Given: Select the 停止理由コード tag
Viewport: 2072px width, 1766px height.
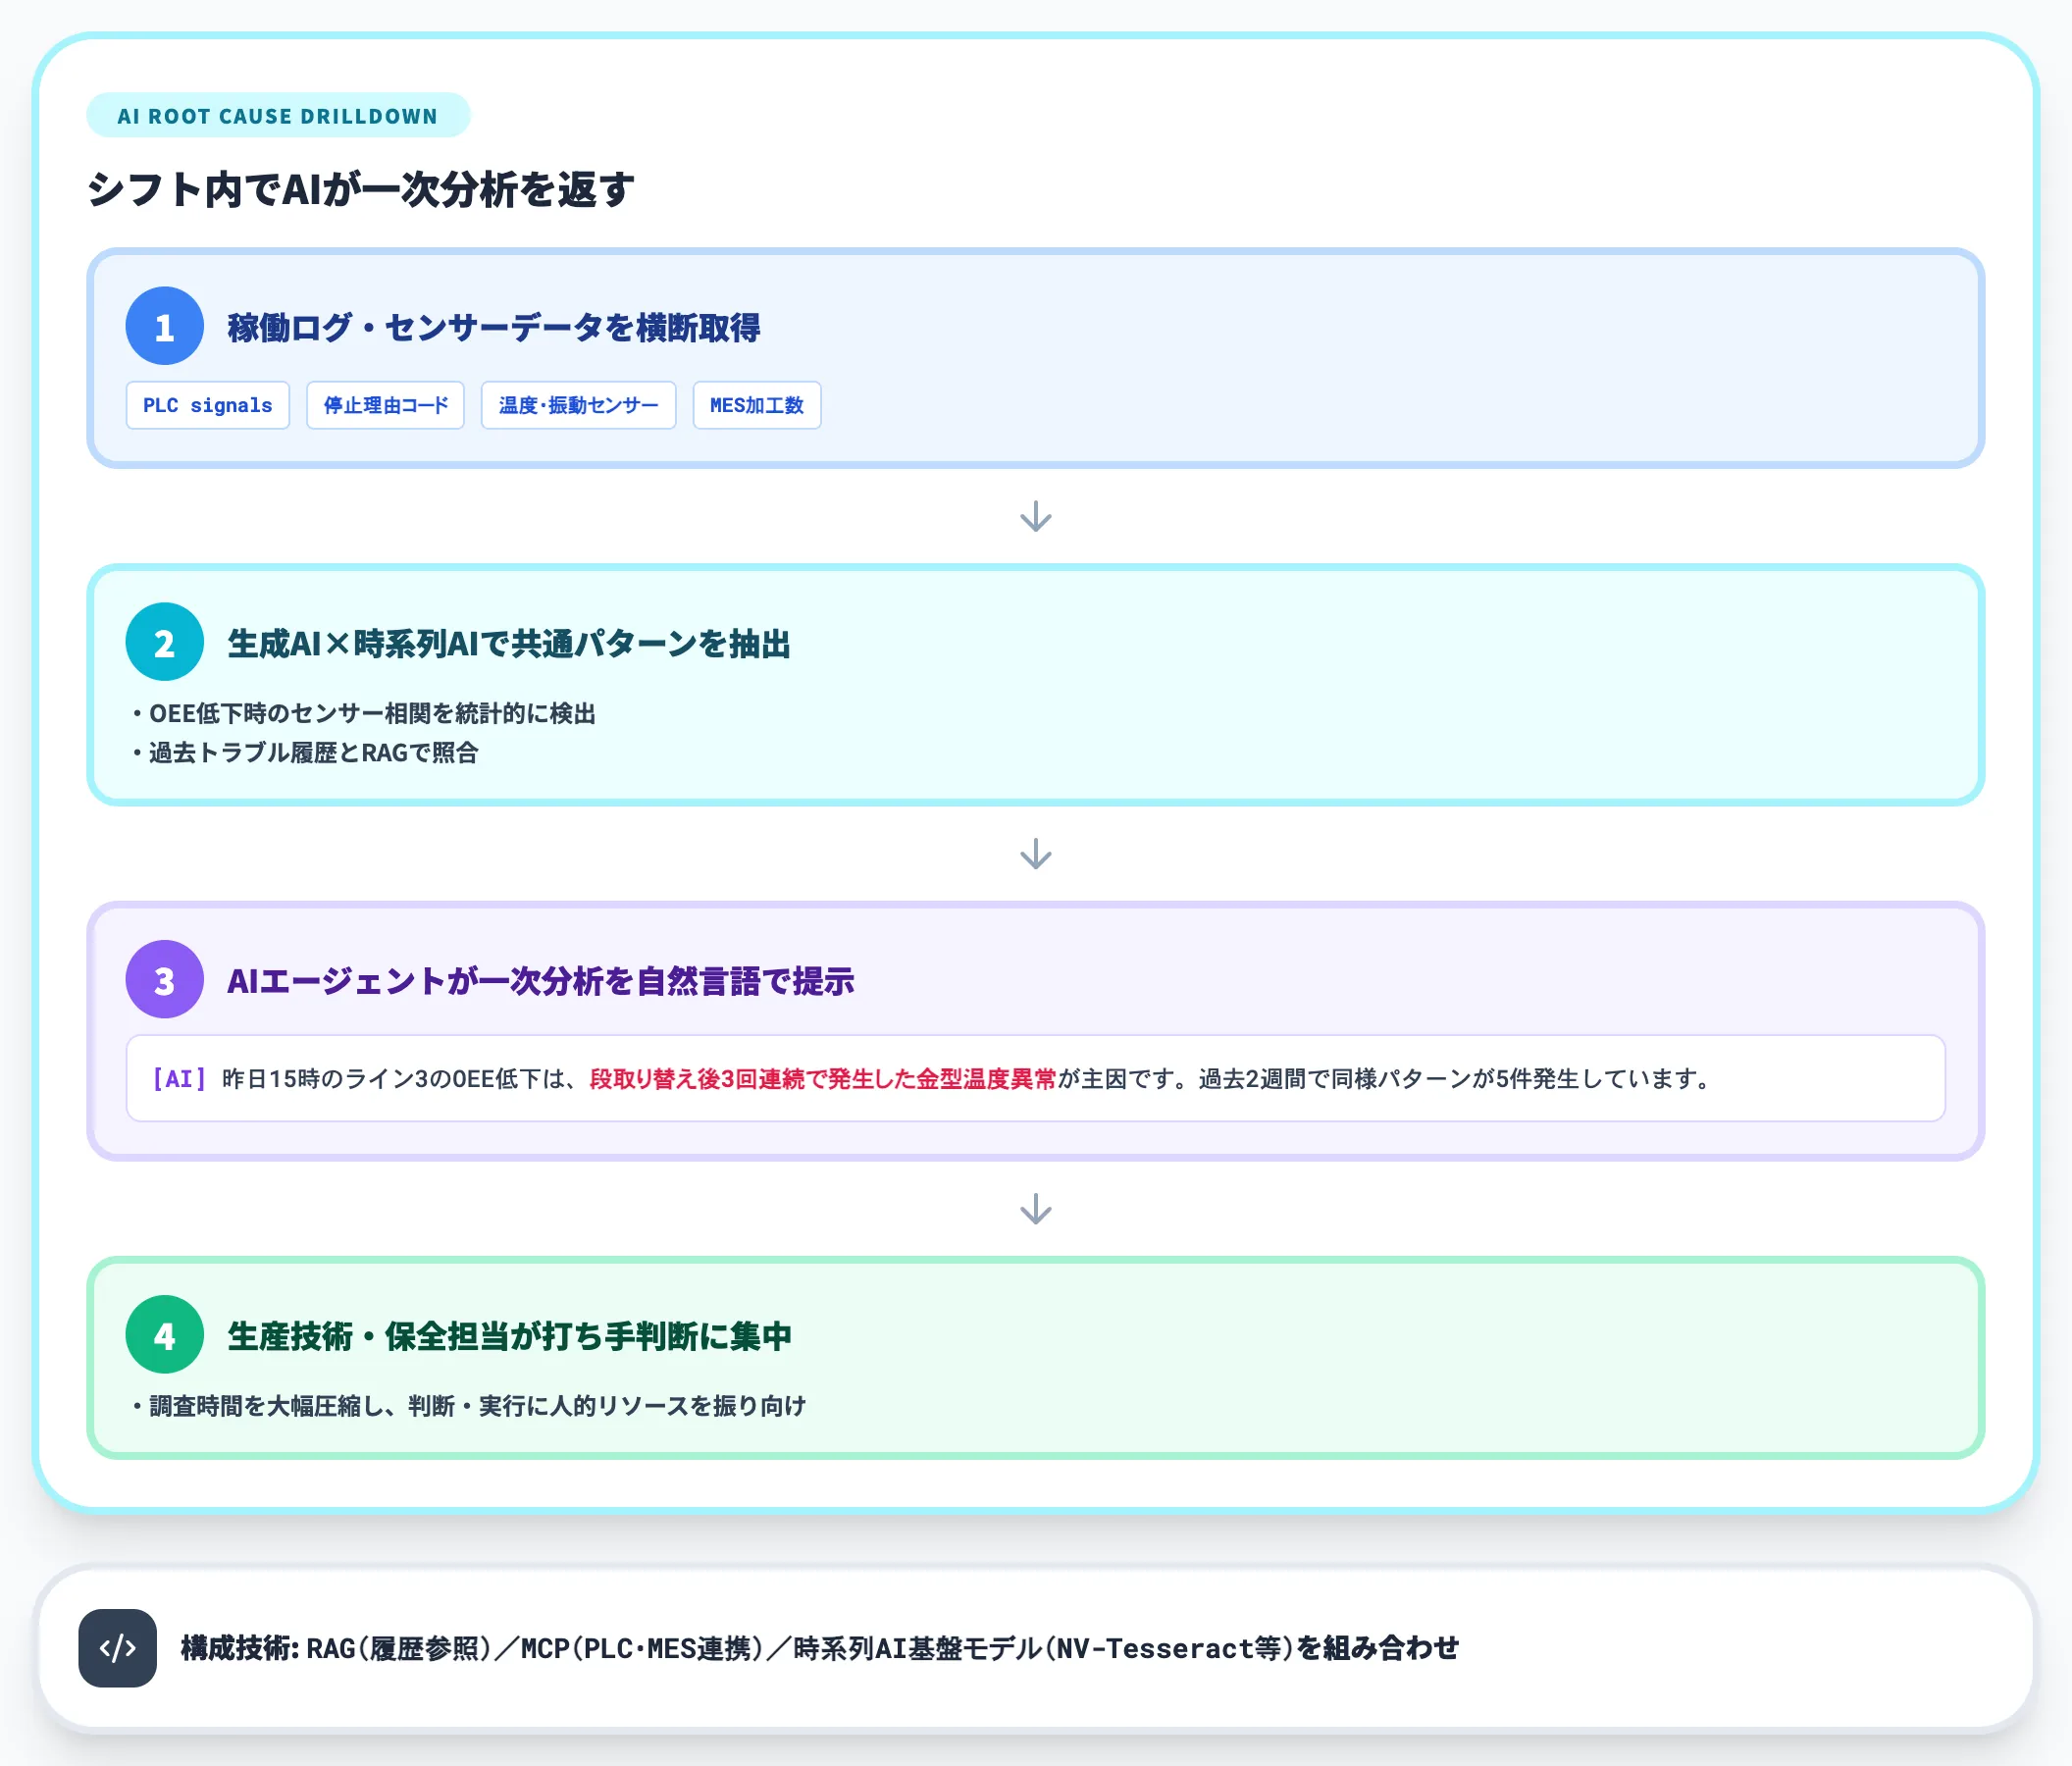Looking at the screenshot, I should [385, 405].
